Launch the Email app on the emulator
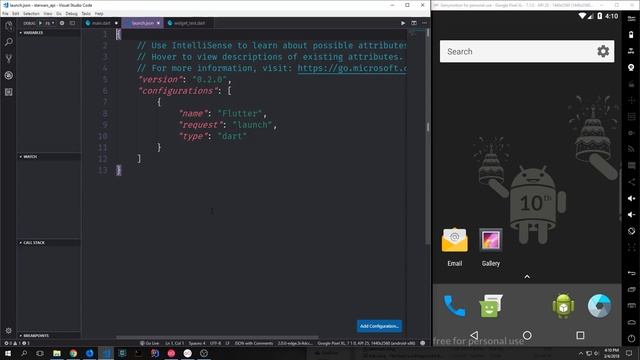640x360 pixels. click(x=454, y=247)
